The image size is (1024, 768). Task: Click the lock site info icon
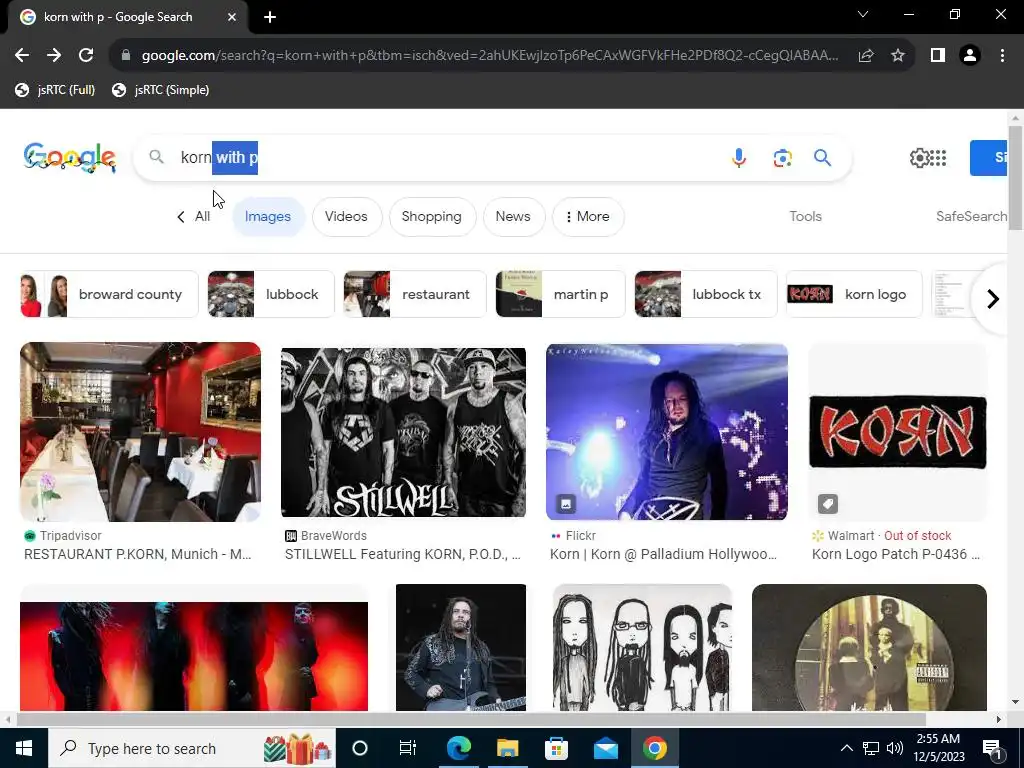(x=126, y=56)
